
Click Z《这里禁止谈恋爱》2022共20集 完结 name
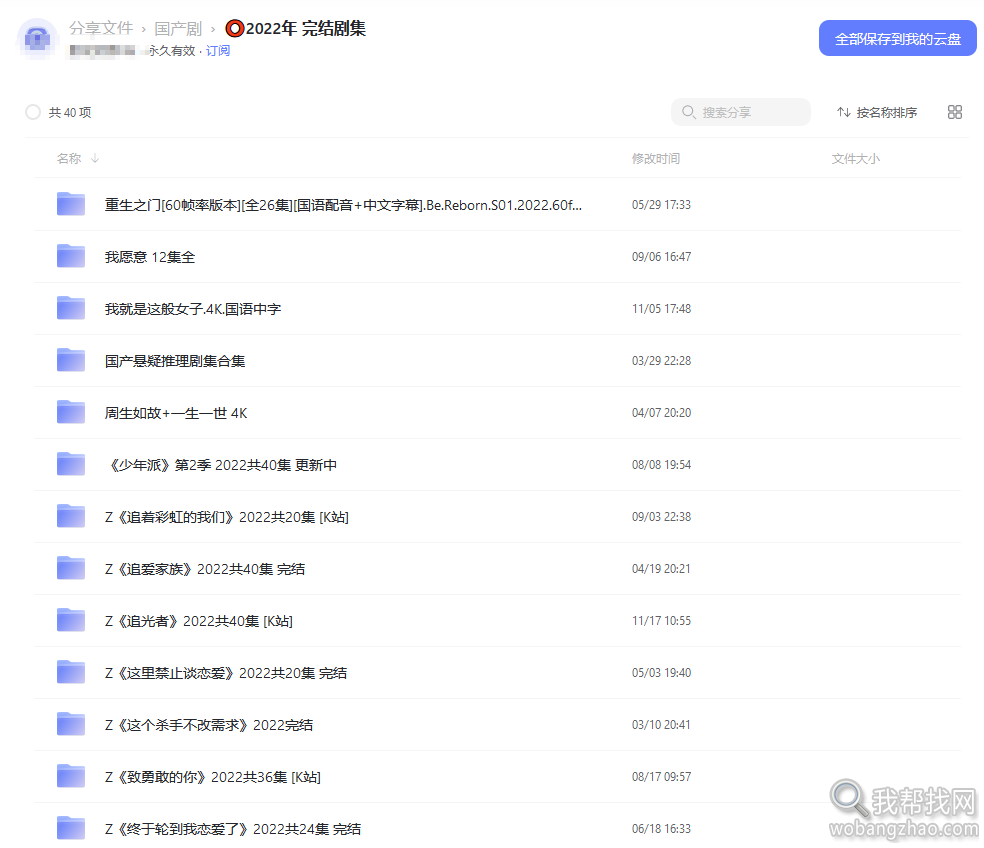pos(226,674)
